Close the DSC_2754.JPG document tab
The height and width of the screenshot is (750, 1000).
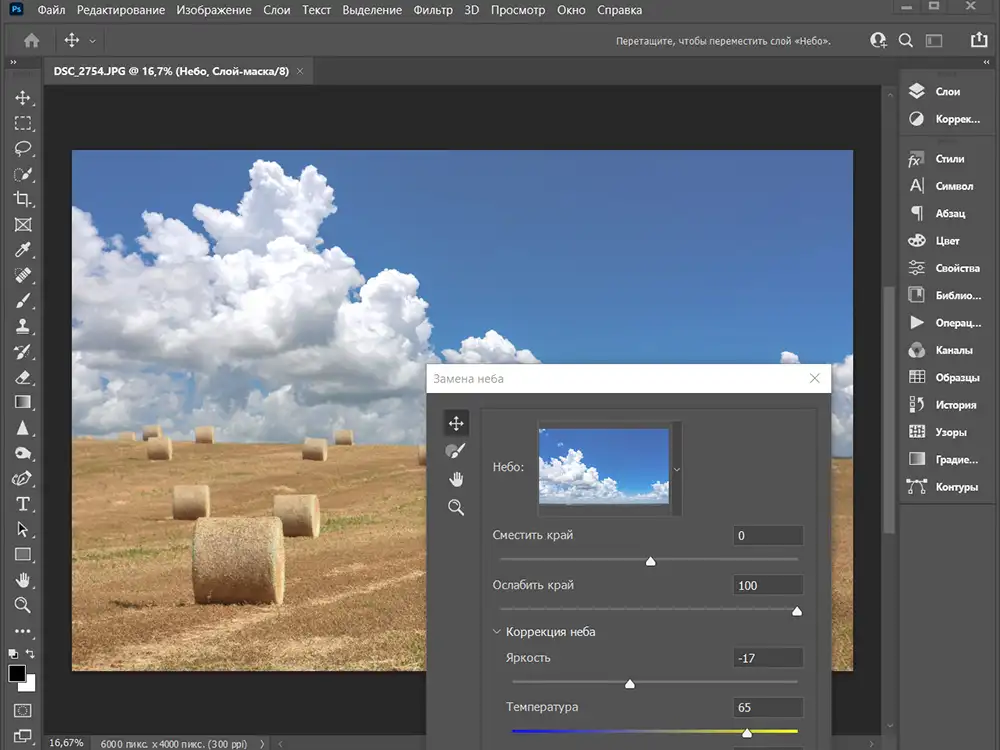(300, 71)
